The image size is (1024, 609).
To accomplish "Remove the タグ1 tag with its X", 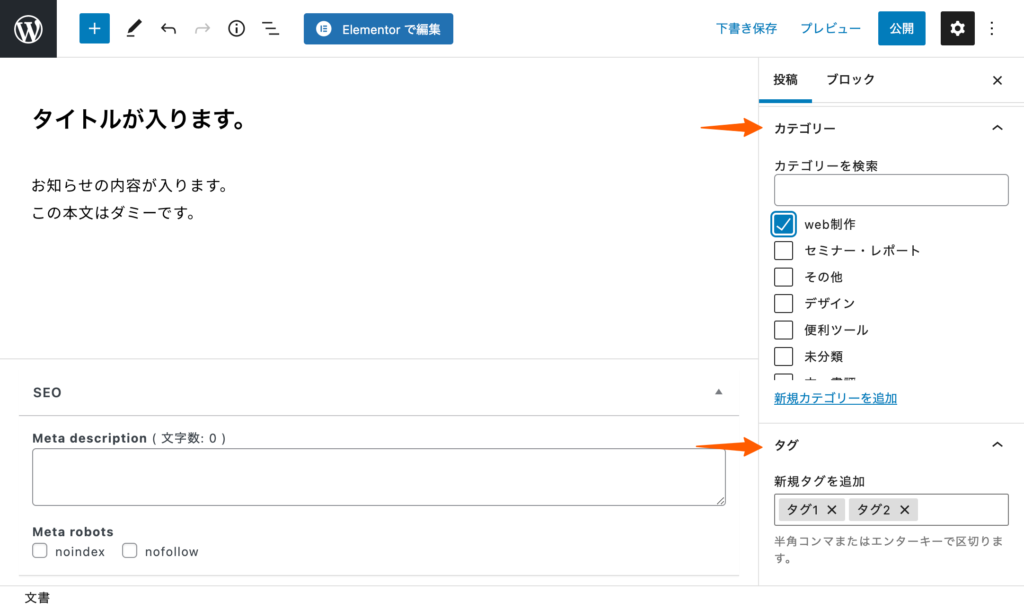I will tap(832, 510).
